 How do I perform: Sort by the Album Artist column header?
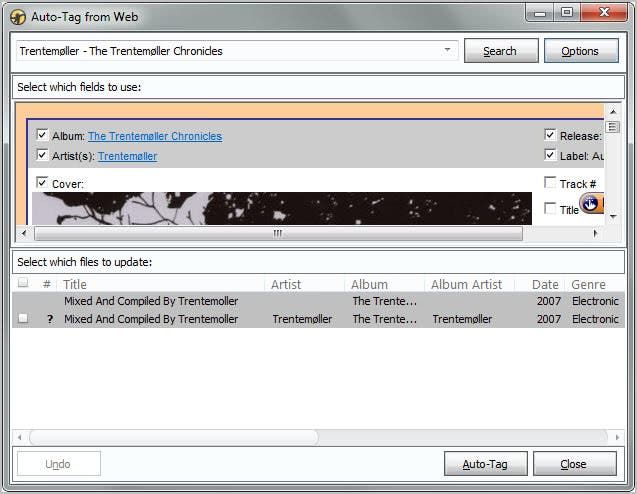point(470,284)
